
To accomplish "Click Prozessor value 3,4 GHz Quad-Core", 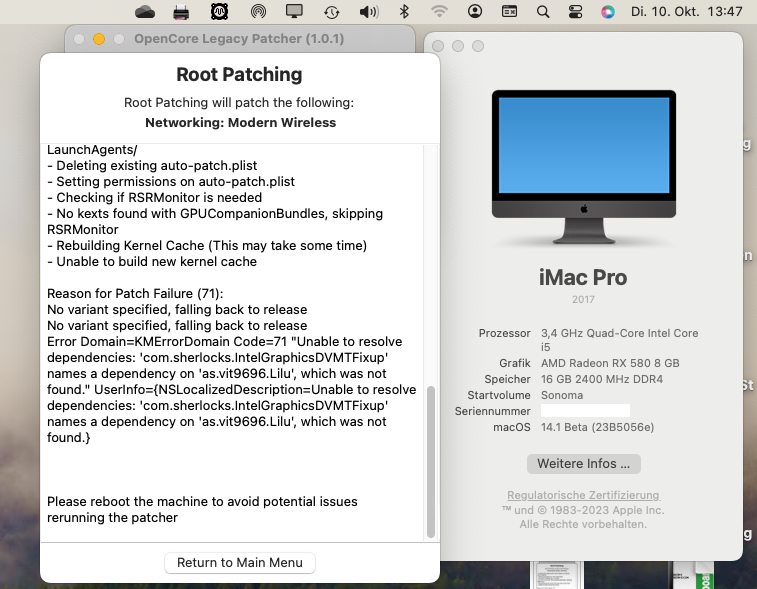I will (x=619, y=340).
